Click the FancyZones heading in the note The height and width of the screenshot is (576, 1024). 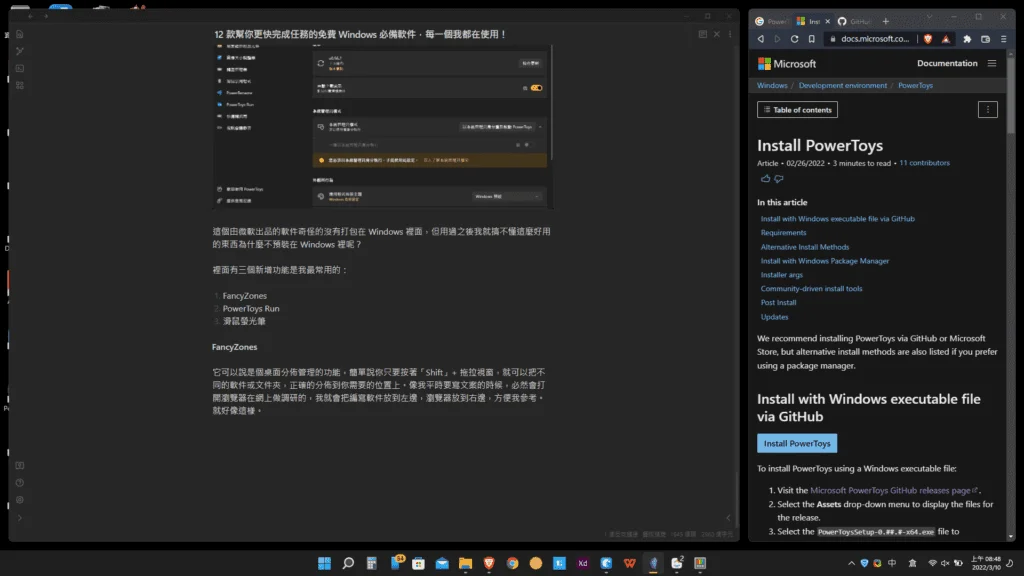tap(234, 347)
